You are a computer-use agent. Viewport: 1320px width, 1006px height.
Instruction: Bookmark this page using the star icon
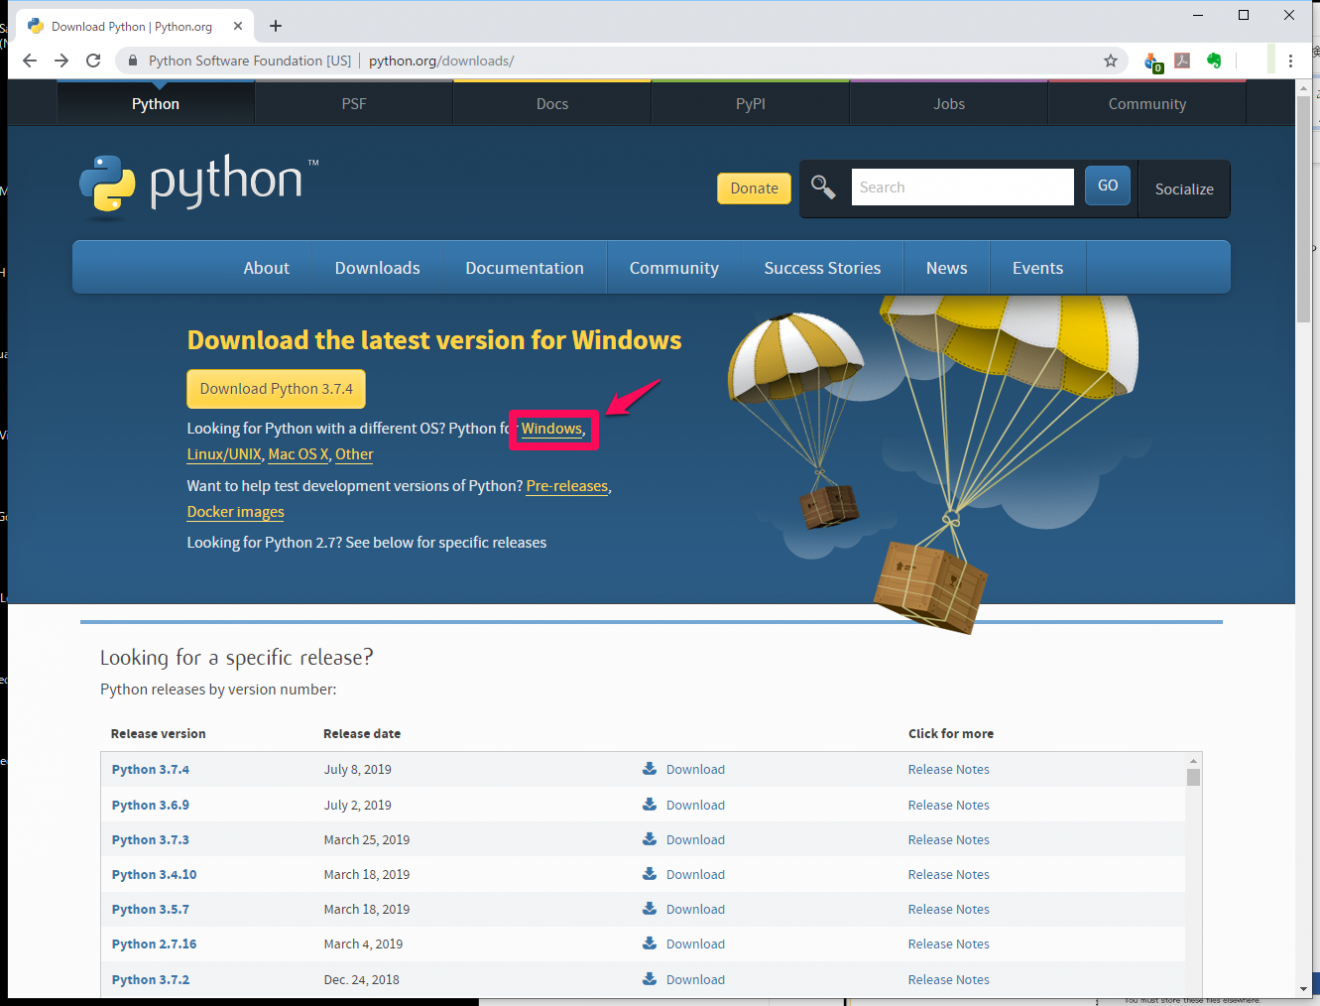(1110, 61)
